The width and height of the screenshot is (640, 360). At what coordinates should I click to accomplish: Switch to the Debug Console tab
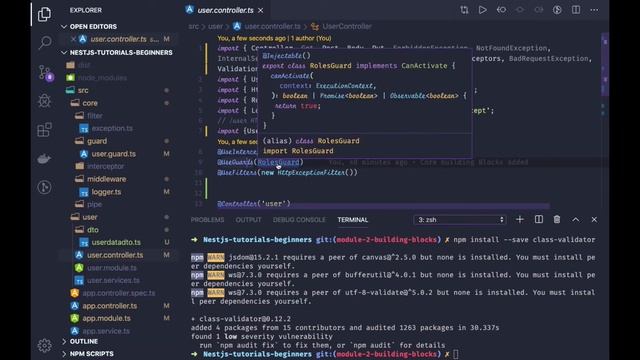(x=299, y=220)
